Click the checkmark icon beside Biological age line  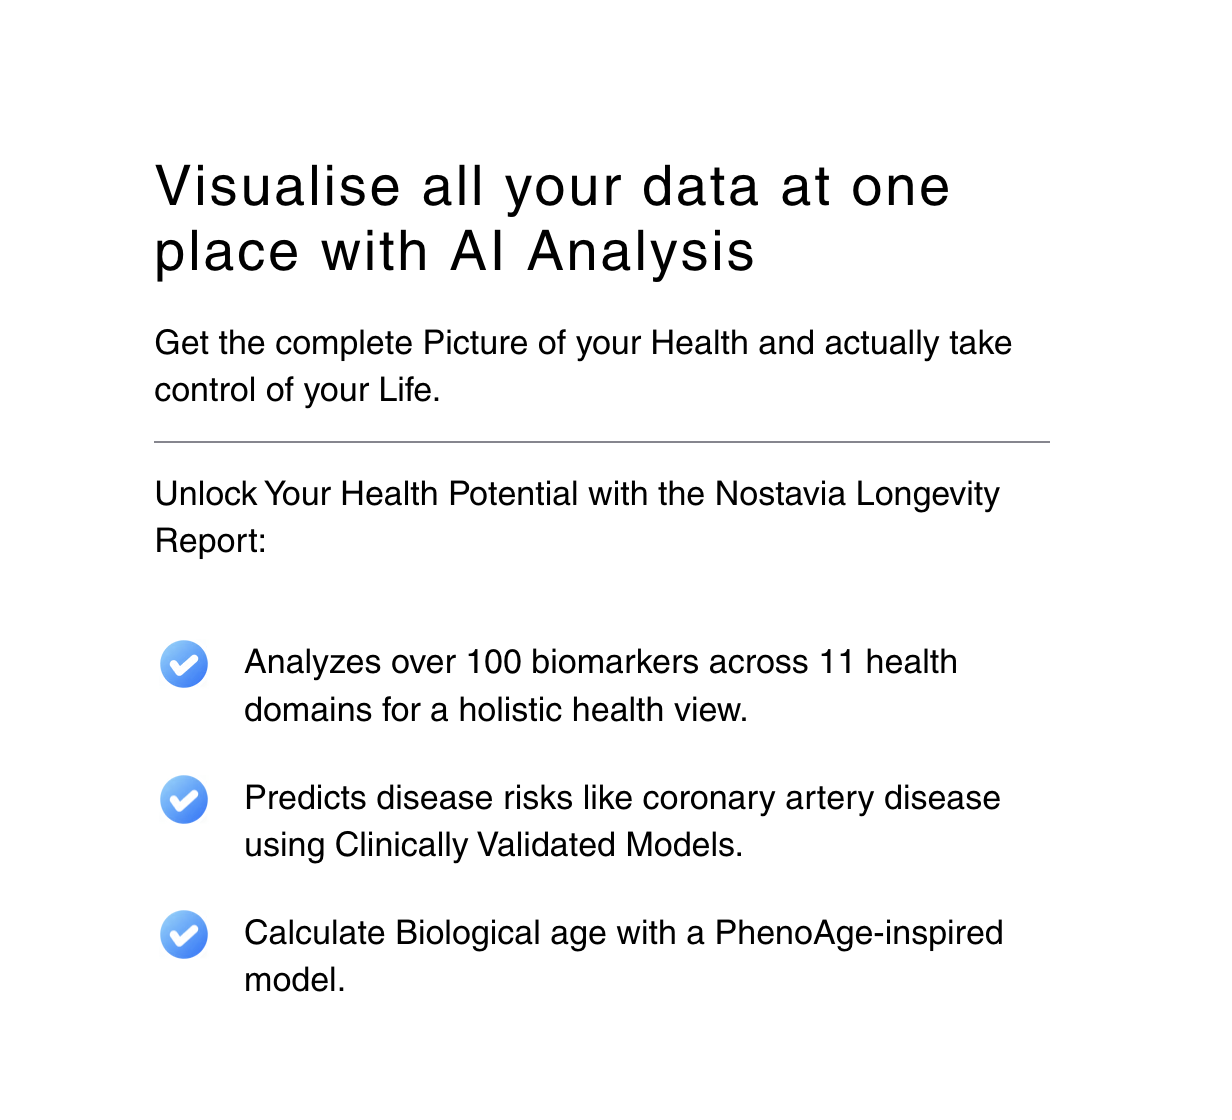(x=184, y=934)
